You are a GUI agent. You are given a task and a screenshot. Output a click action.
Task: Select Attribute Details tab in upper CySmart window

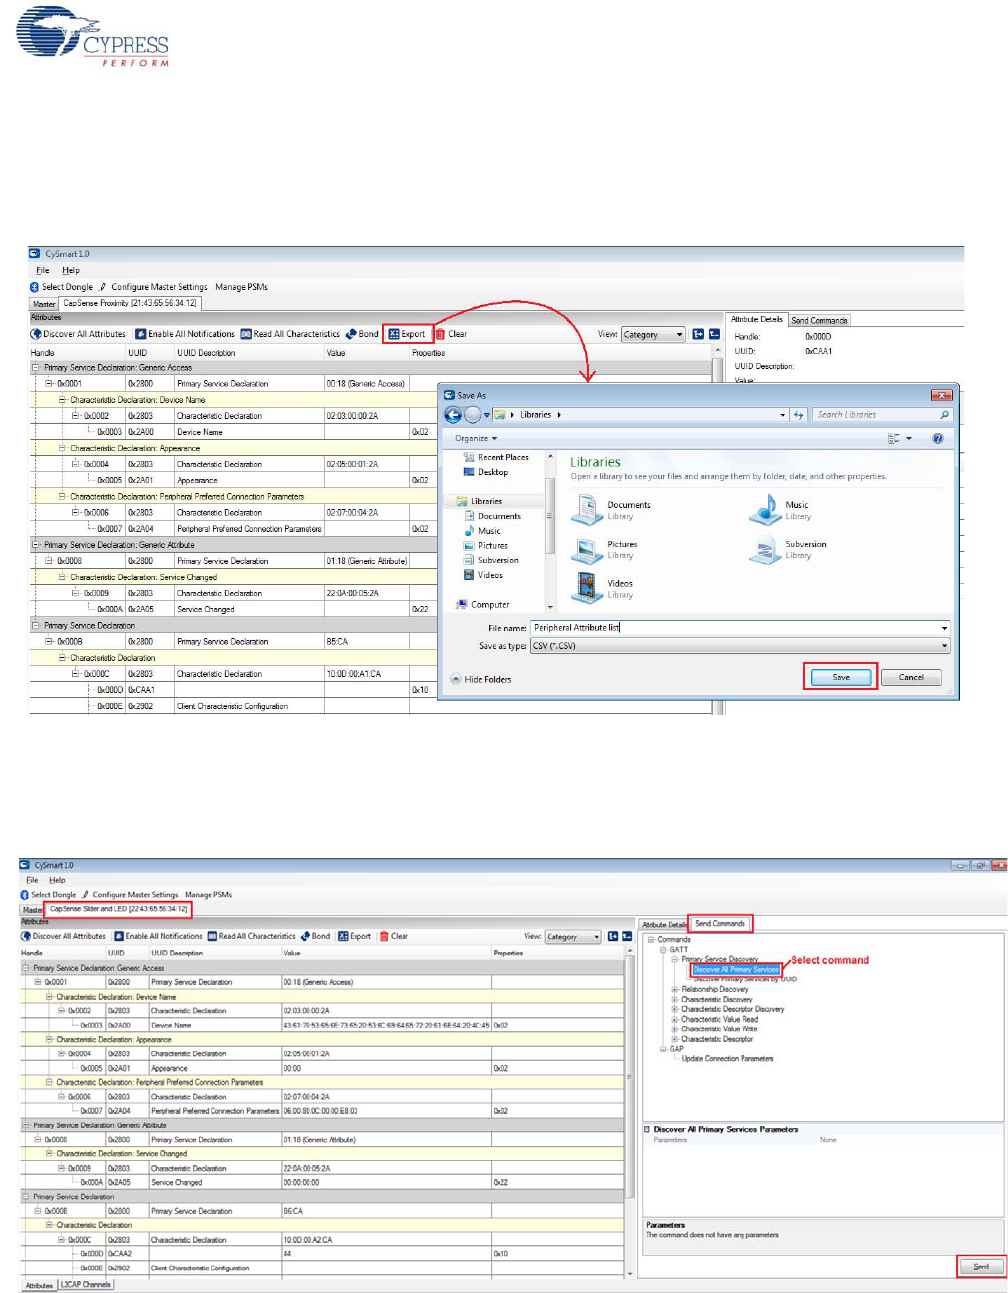click(757, 319)
